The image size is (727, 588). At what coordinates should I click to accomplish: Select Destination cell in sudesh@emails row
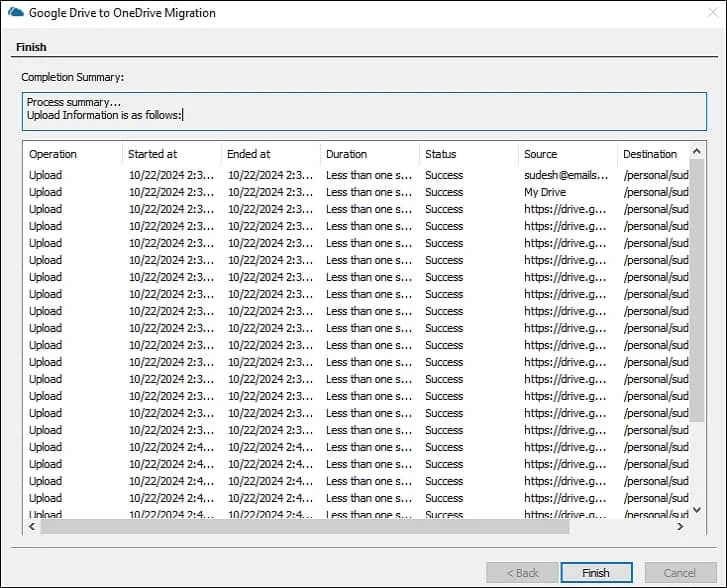click(656, 175)
